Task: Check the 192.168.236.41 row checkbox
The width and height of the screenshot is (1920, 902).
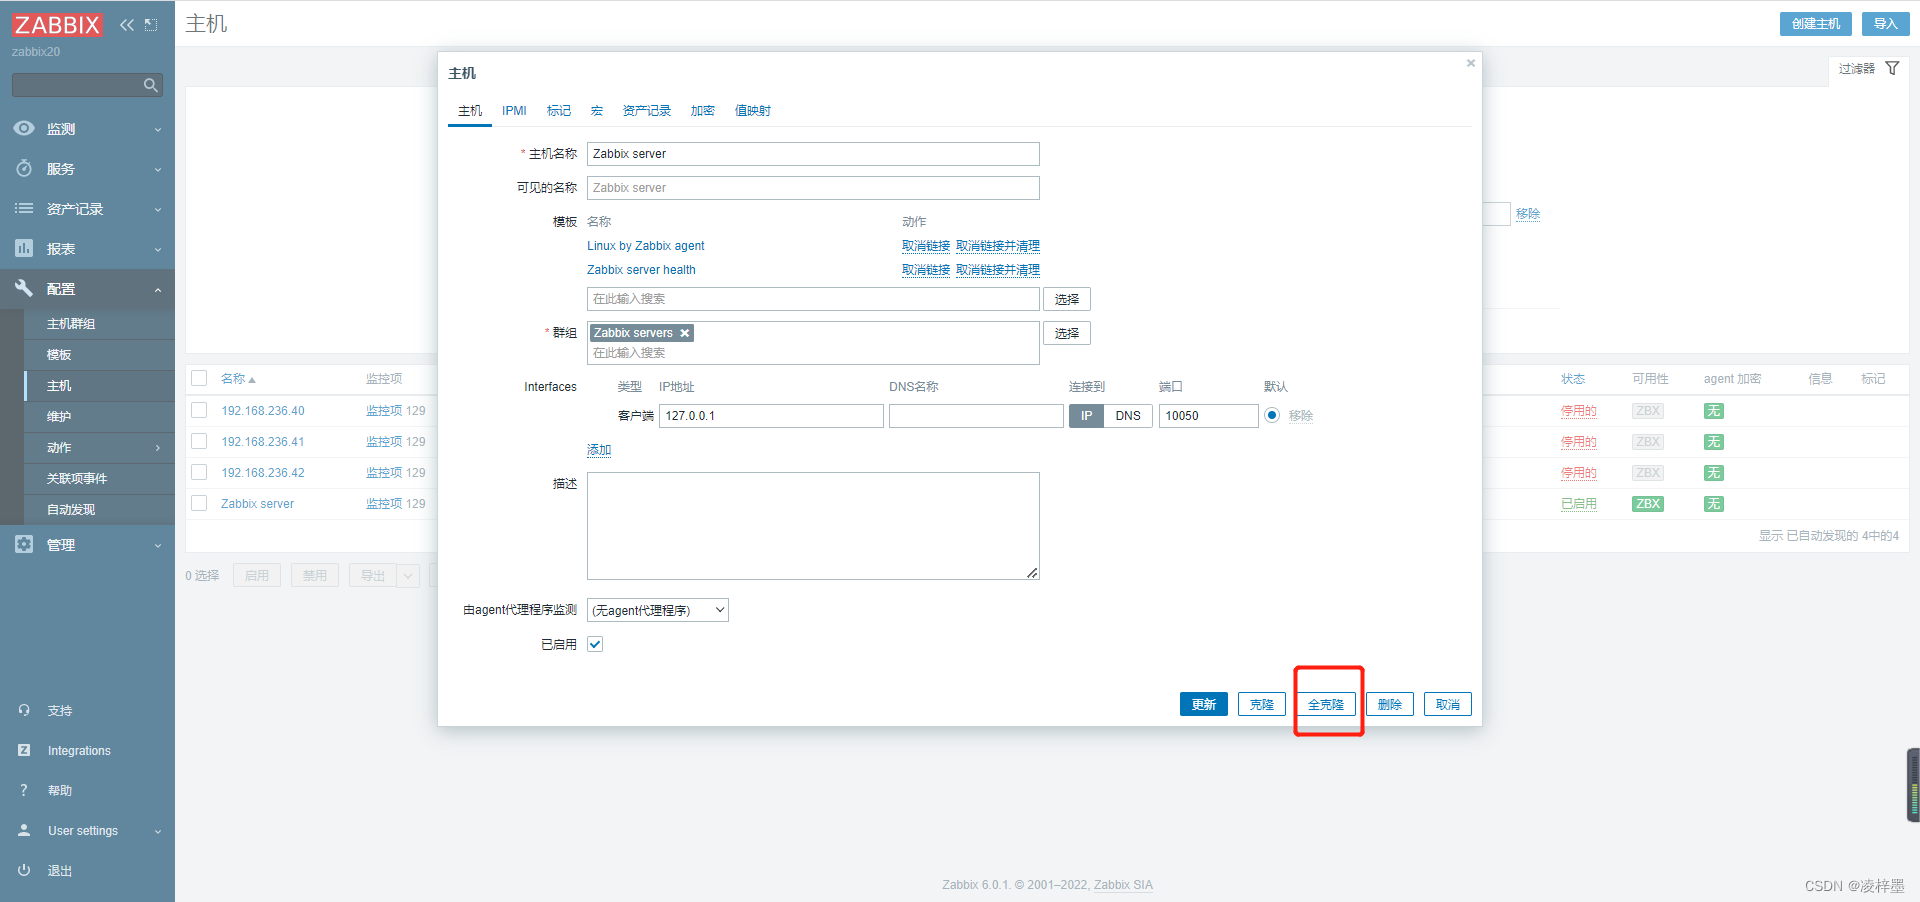Action: point(199,441)
